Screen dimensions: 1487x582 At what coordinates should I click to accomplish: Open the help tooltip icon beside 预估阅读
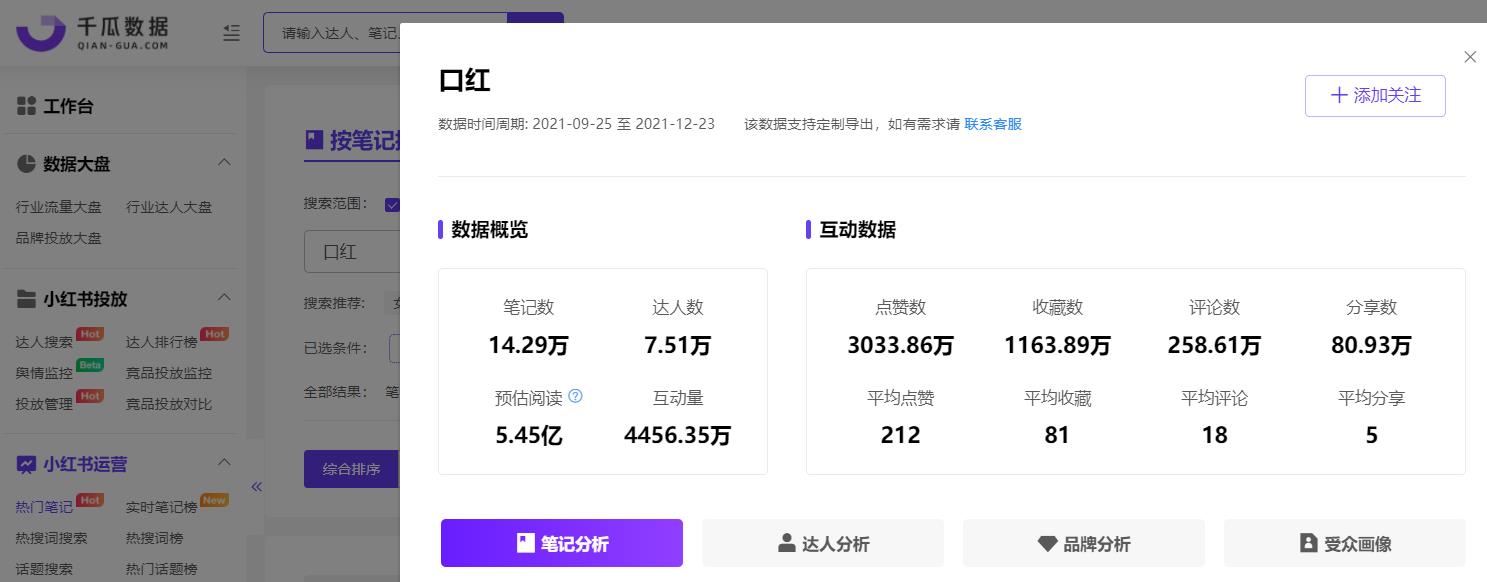pyautogui.click(x=575, y=396)
